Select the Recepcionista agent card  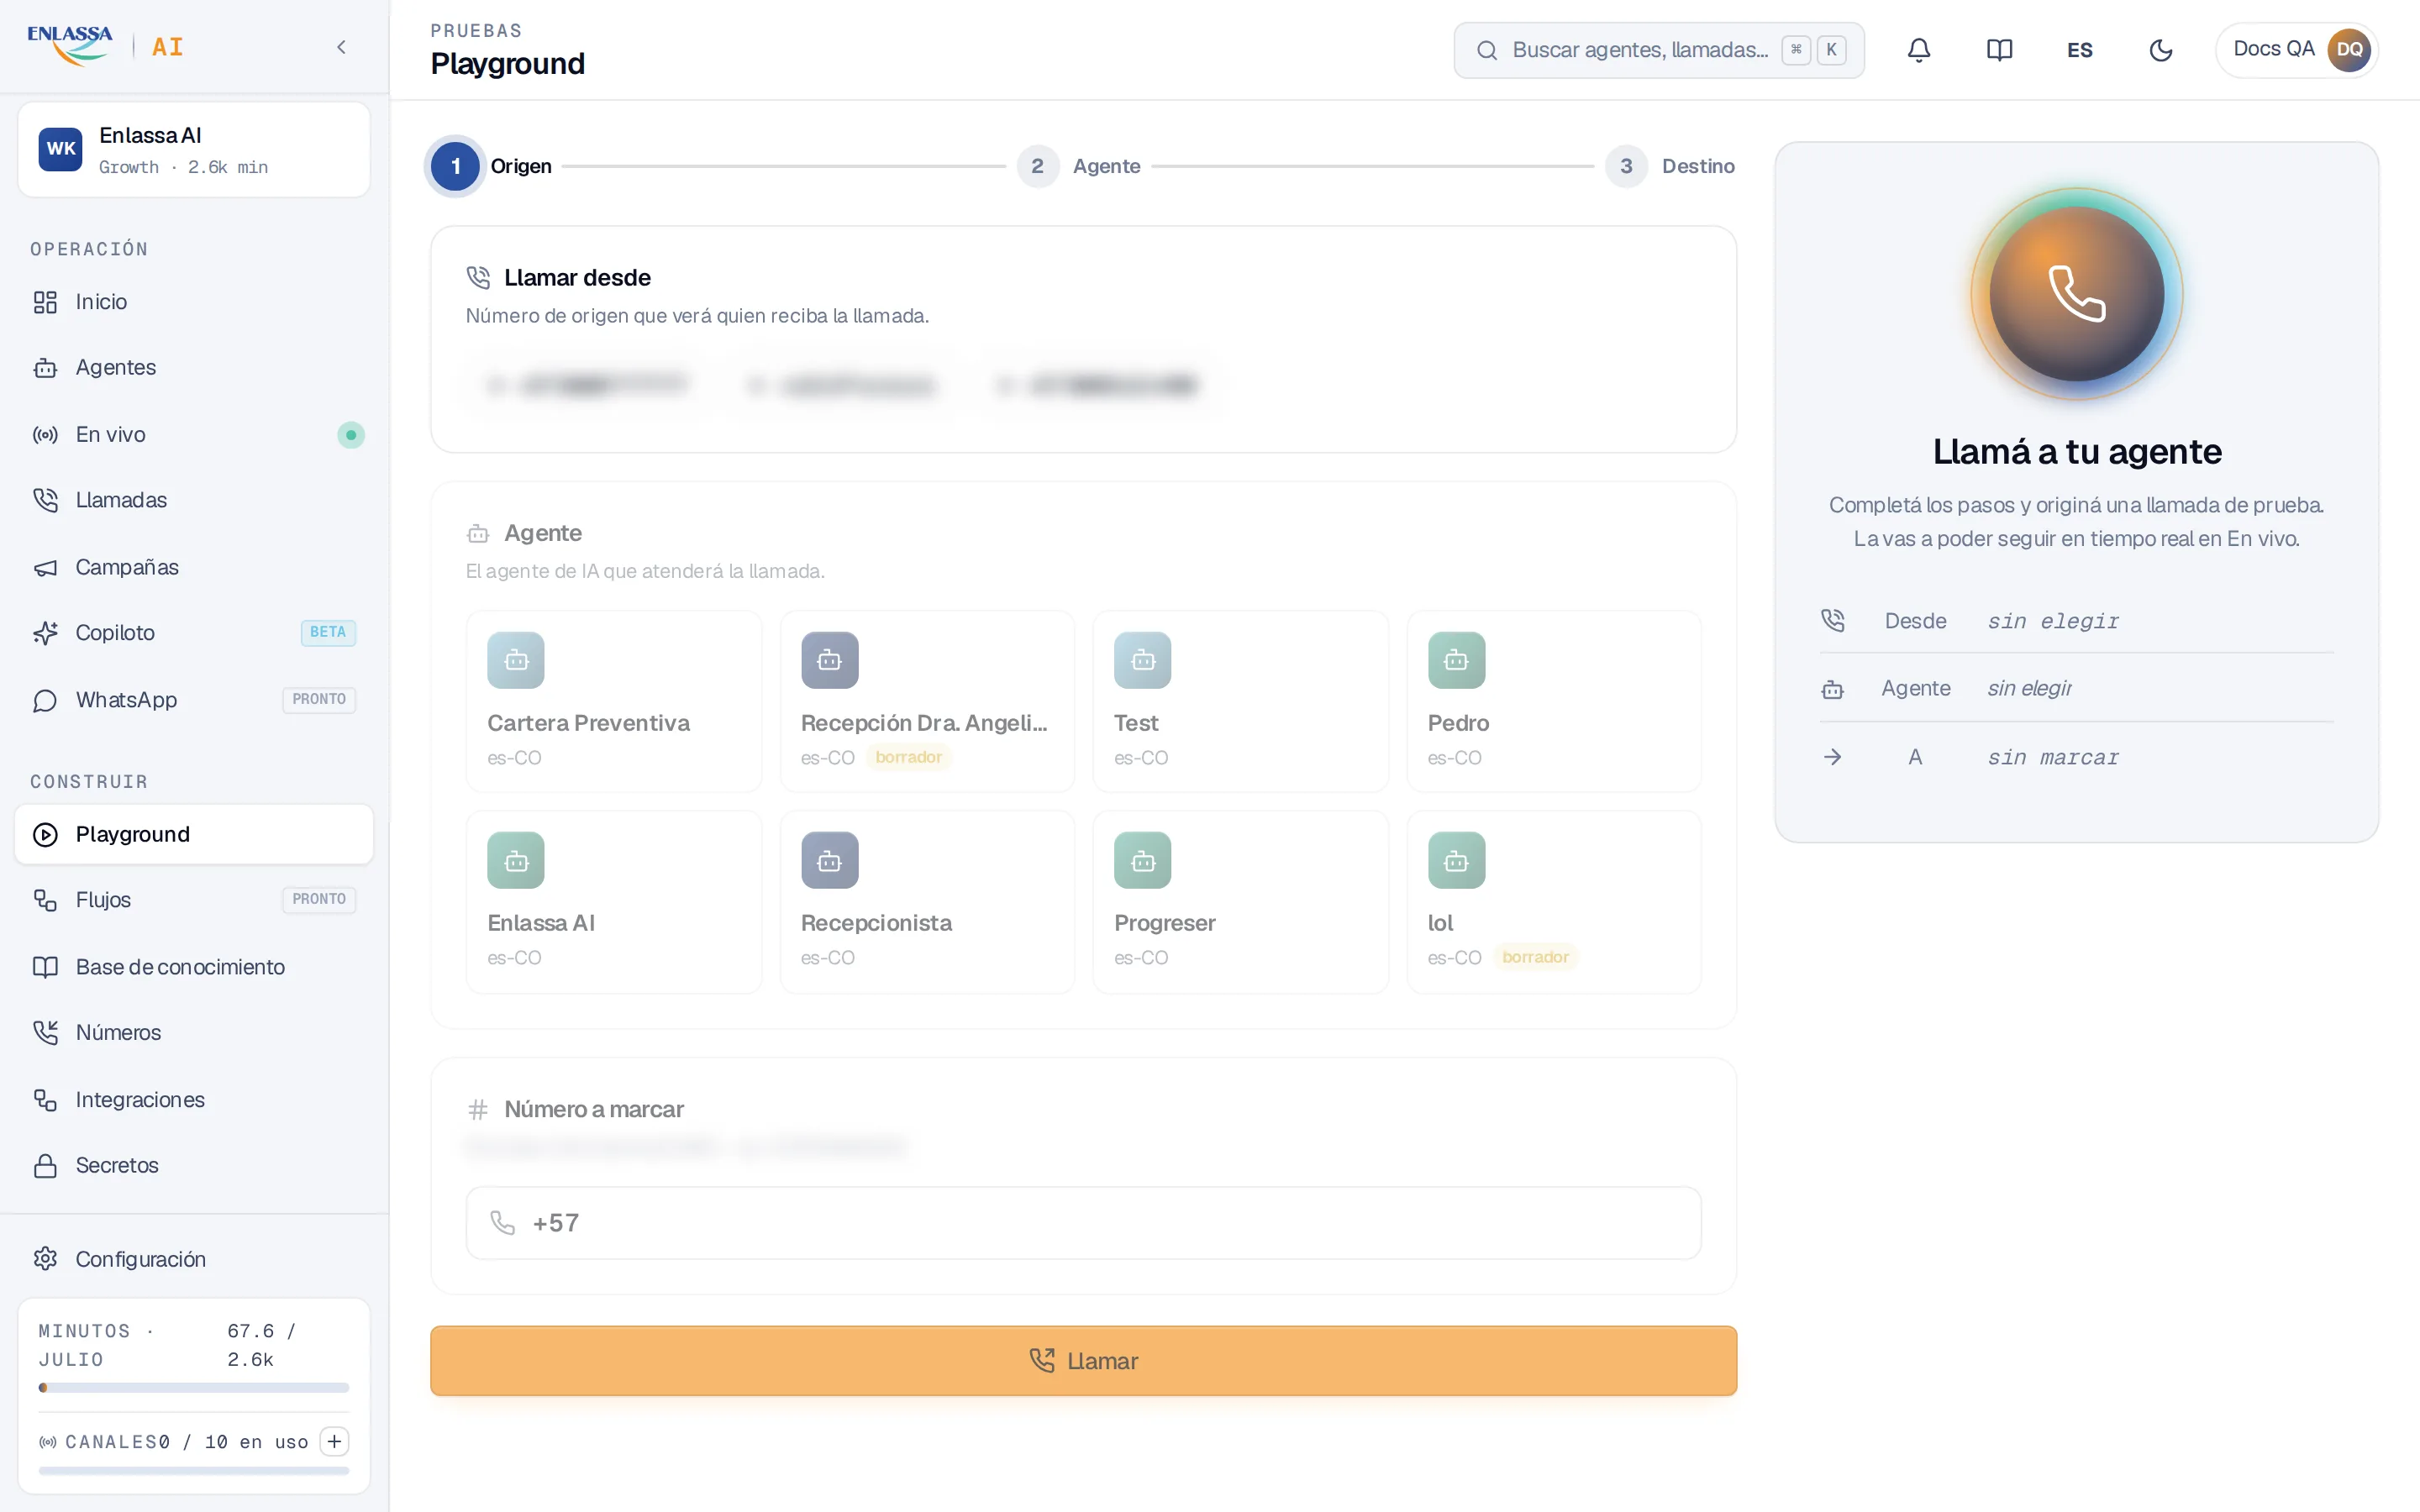point(927,902)
